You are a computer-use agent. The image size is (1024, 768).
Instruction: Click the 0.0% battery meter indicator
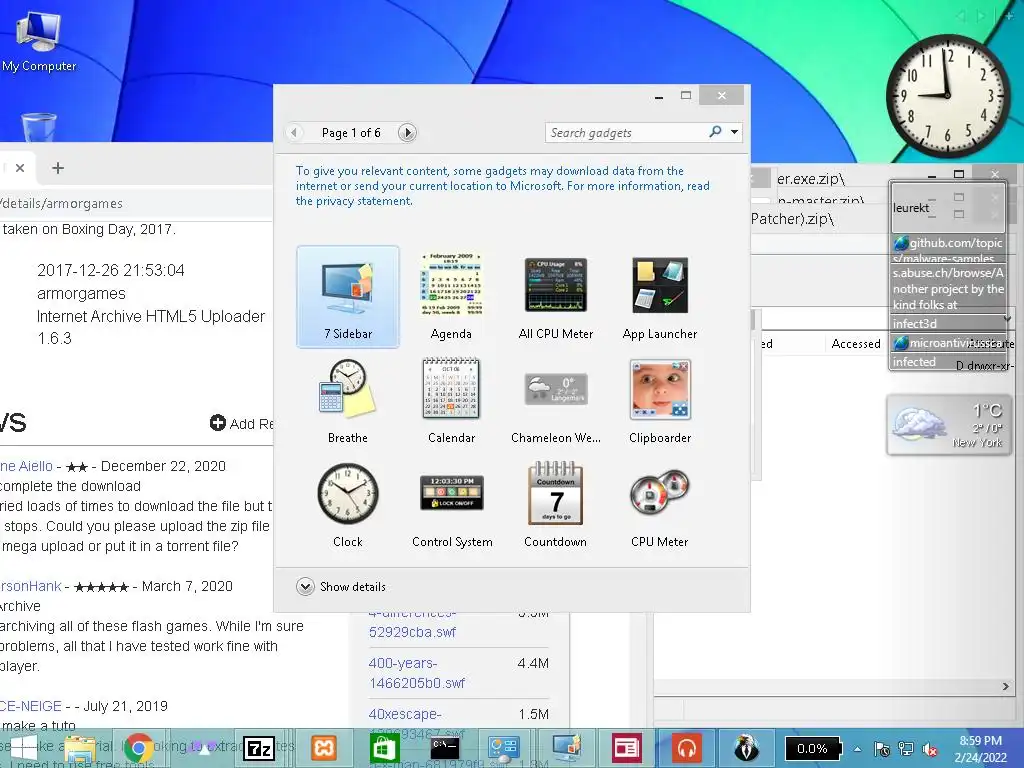coord(813,748)
